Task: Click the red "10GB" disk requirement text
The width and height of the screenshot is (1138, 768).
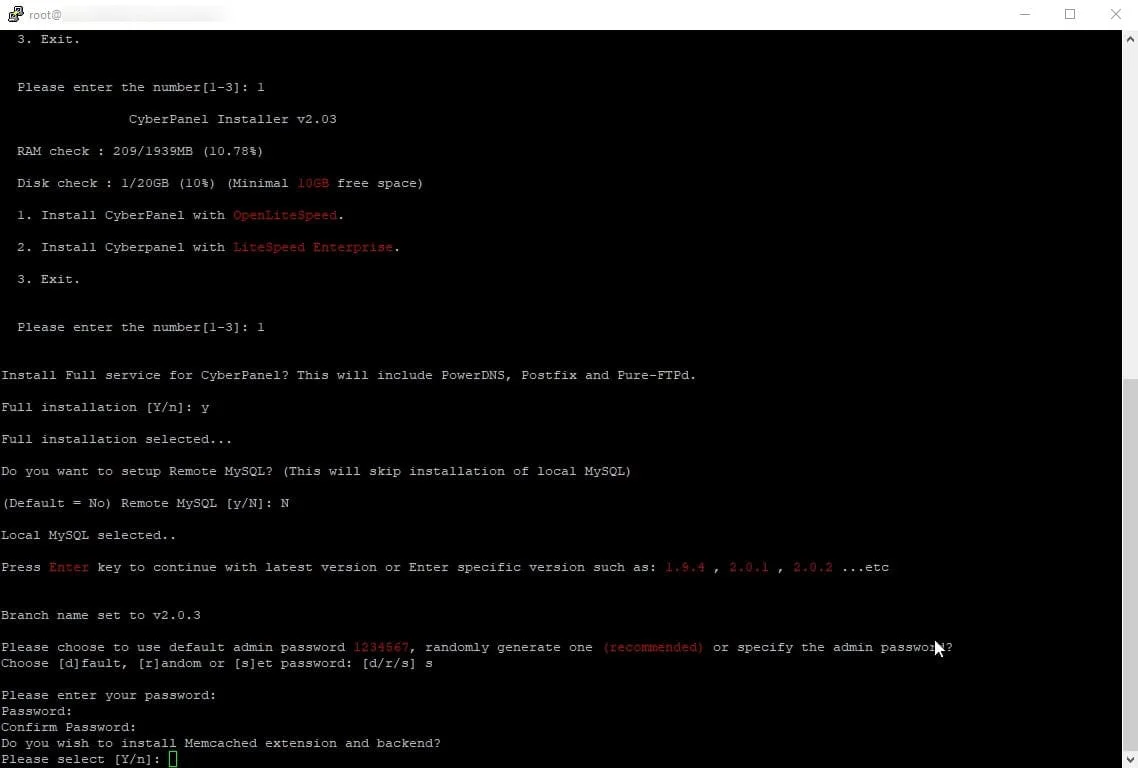Action: 312,183
